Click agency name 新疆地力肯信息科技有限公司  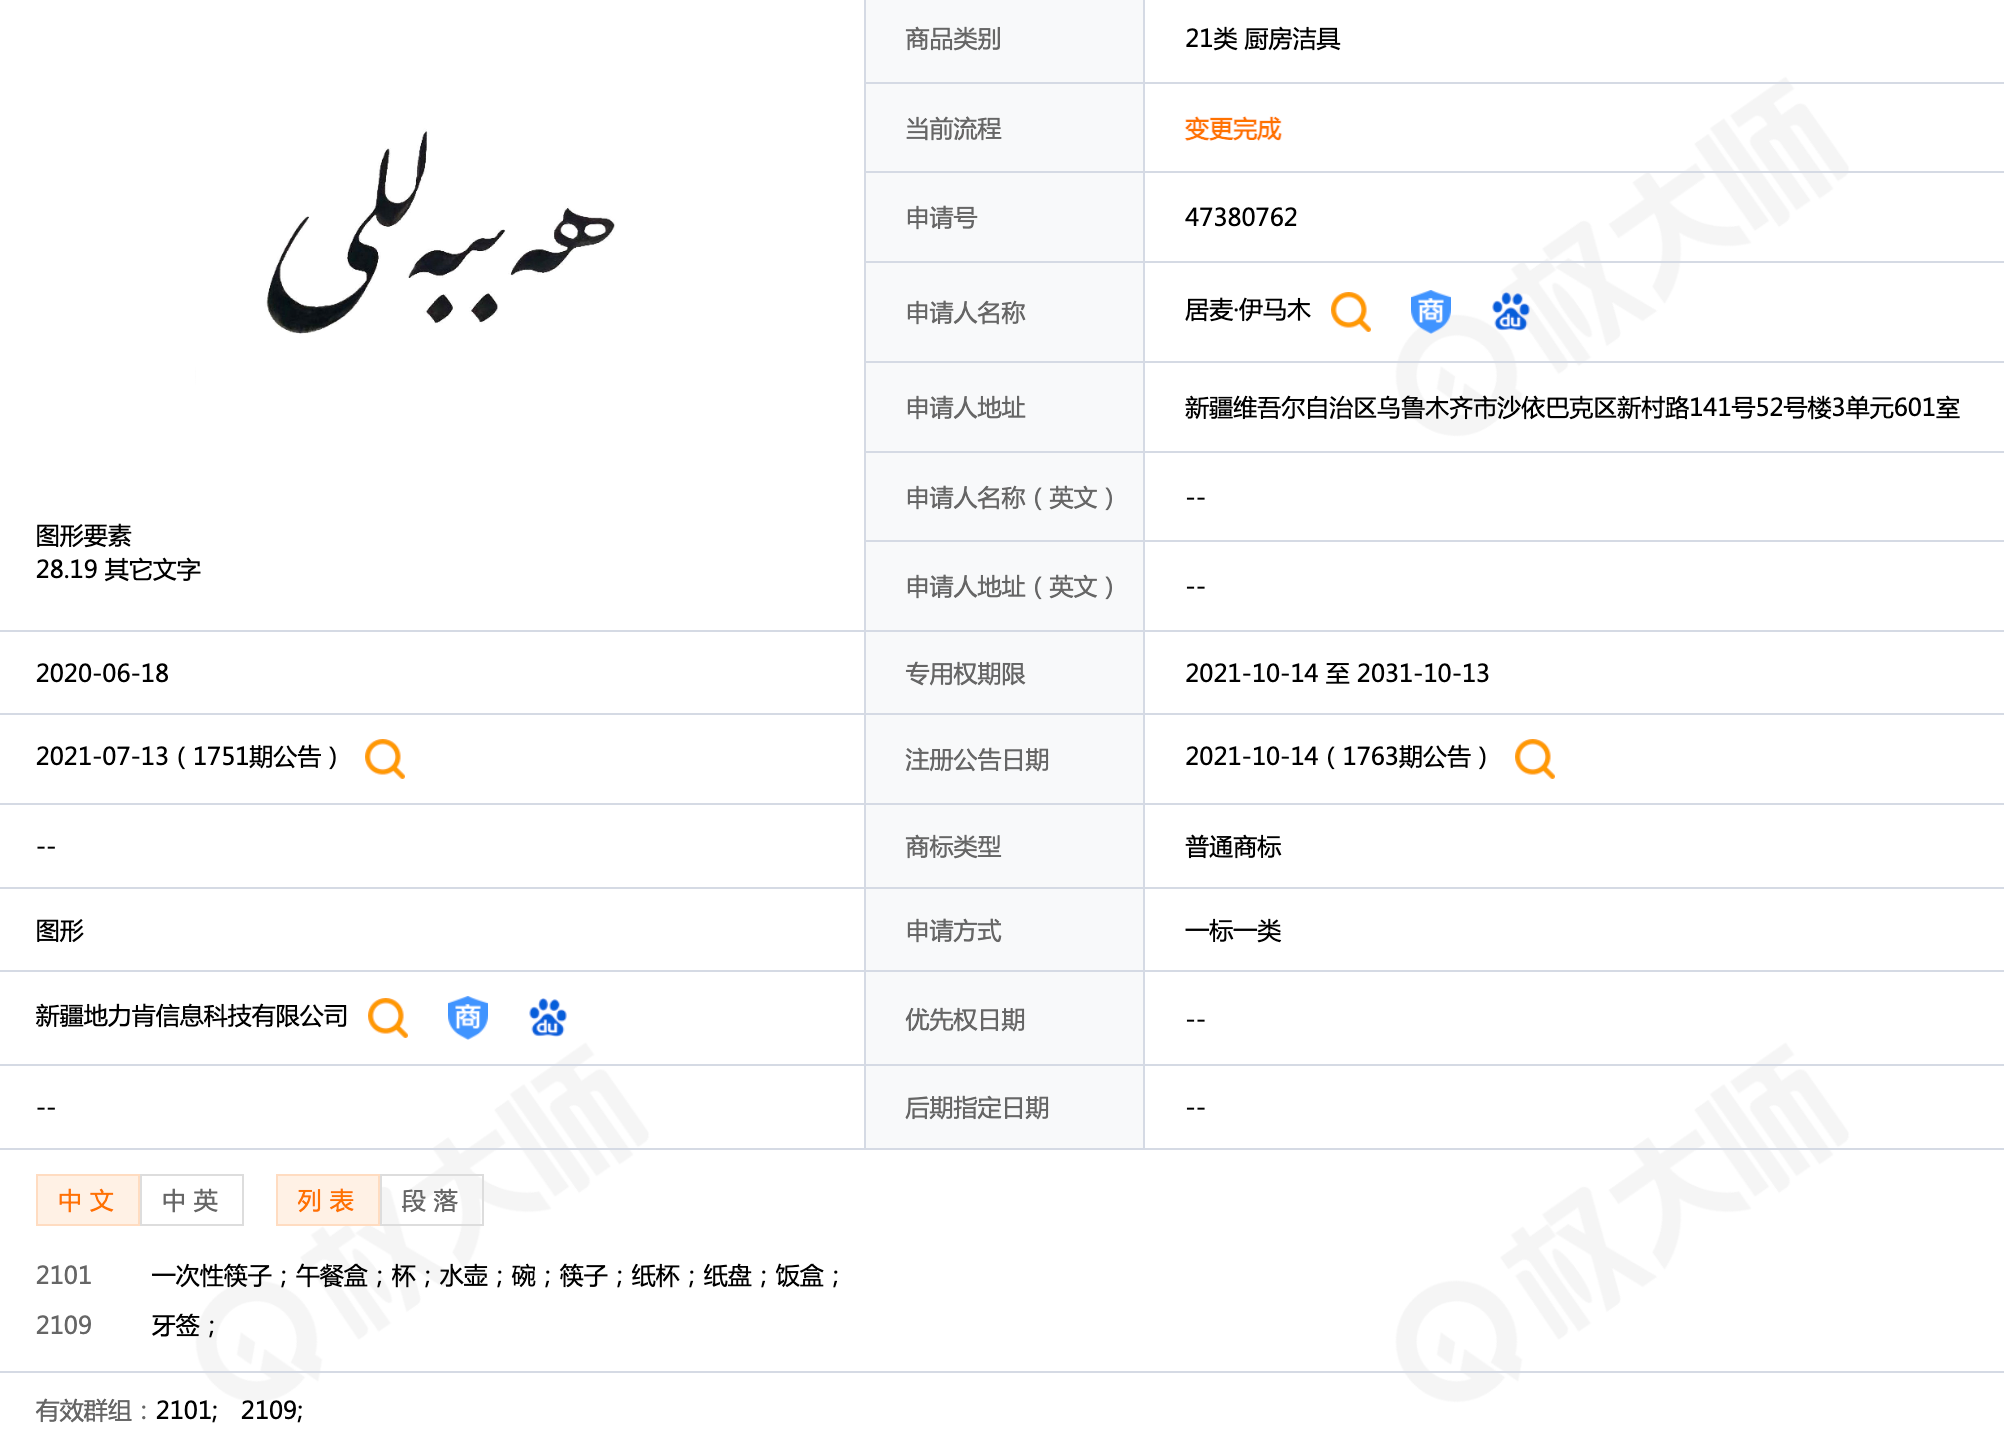(x=191, y=1016)
